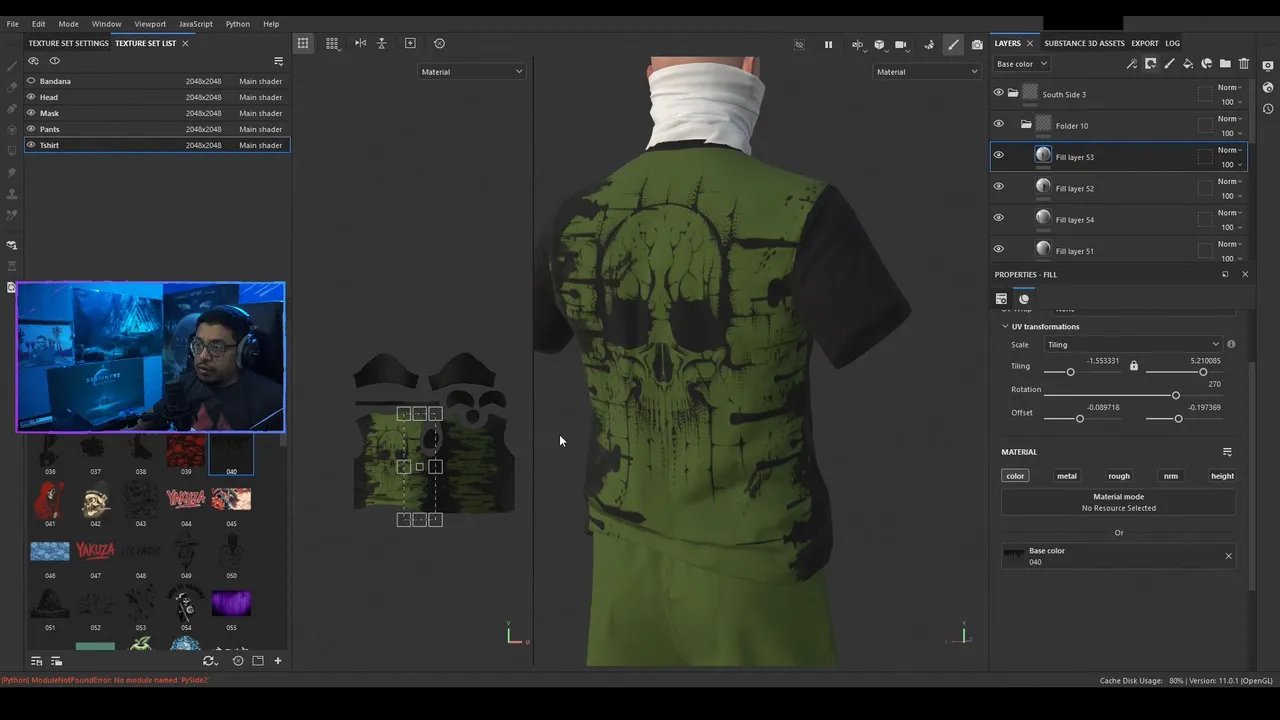Create a new folder in Layers

point(1225,64)
